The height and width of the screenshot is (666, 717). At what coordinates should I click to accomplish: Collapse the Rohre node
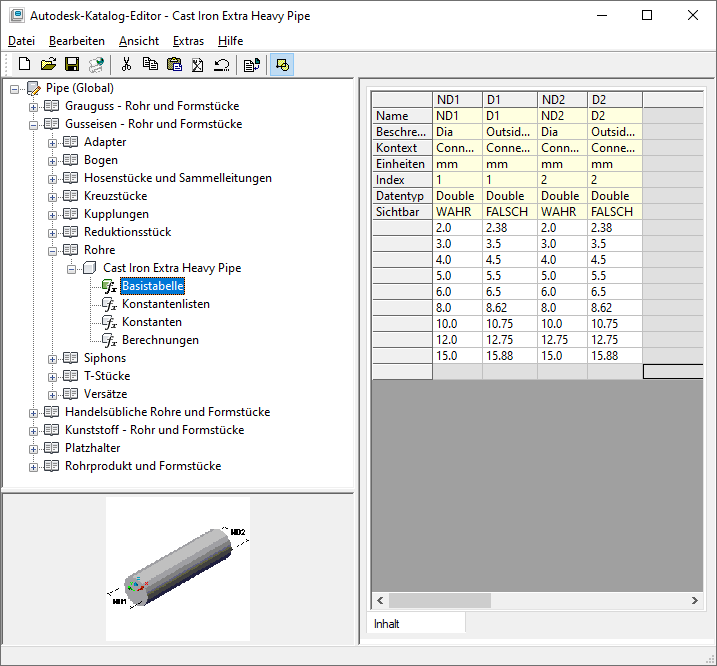pyautogui.click(x=53, y=251)
